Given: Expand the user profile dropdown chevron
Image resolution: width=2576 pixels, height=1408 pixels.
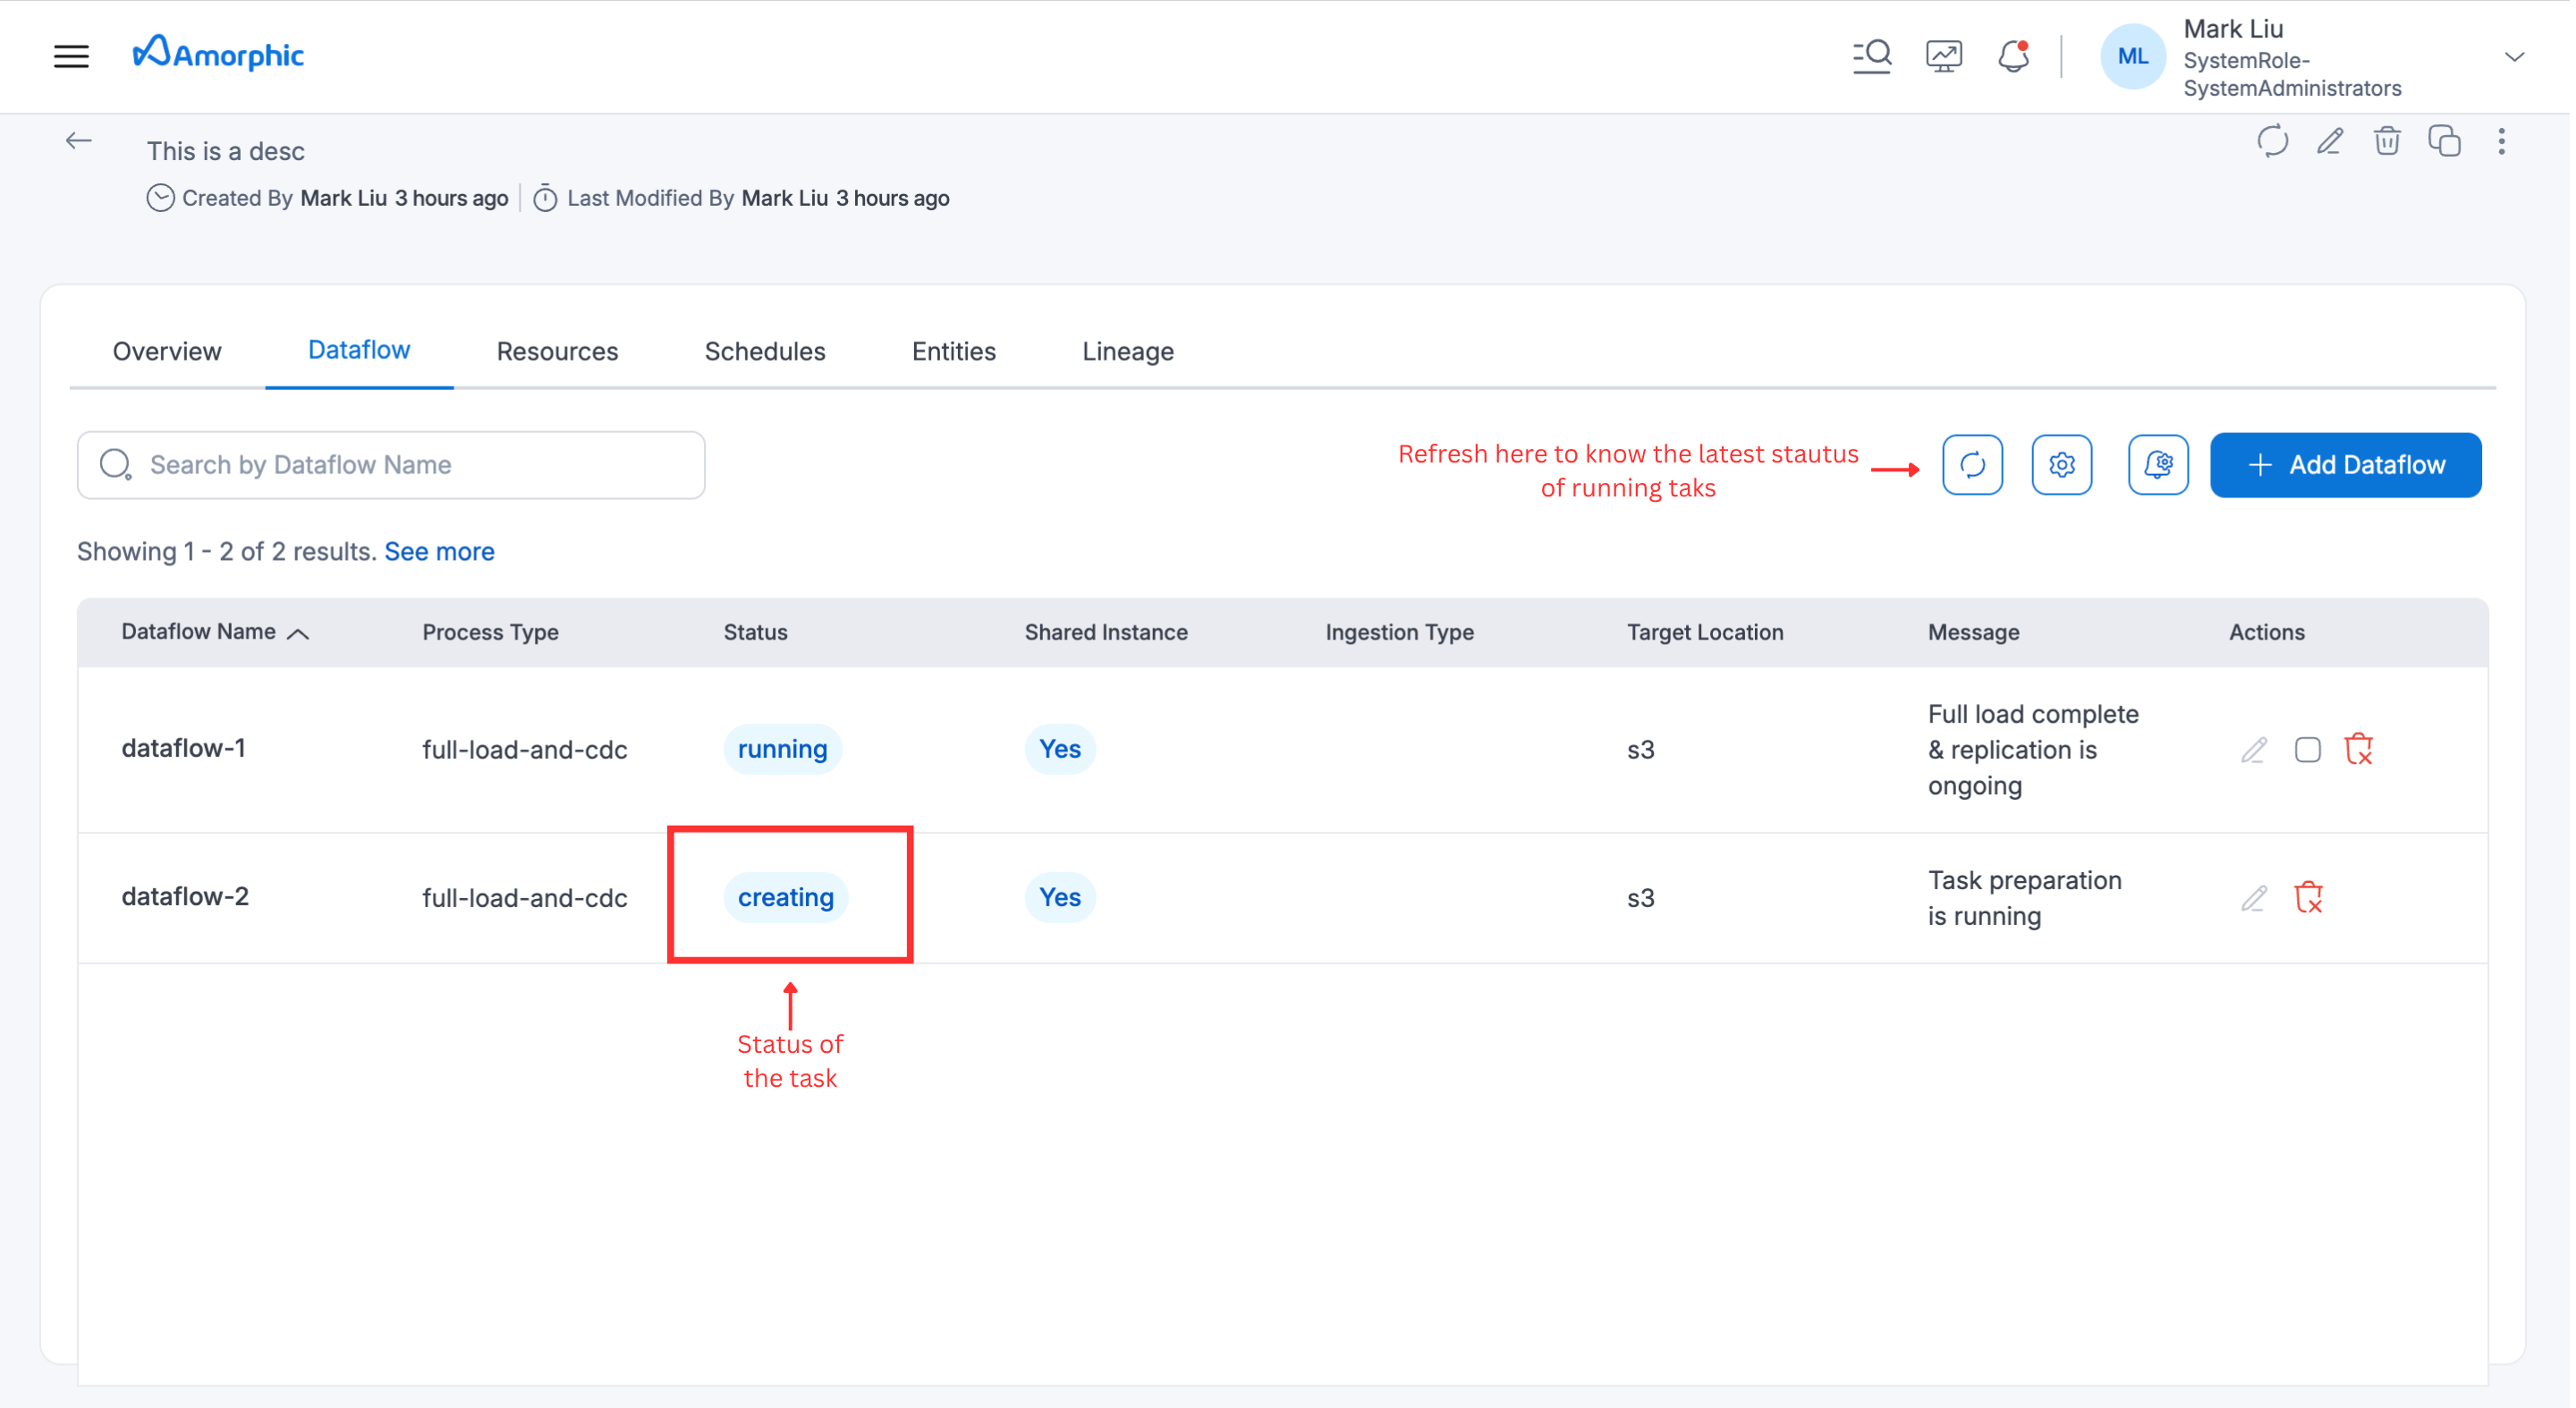Looking at the screenshot, I should [x=2516, y=57].
